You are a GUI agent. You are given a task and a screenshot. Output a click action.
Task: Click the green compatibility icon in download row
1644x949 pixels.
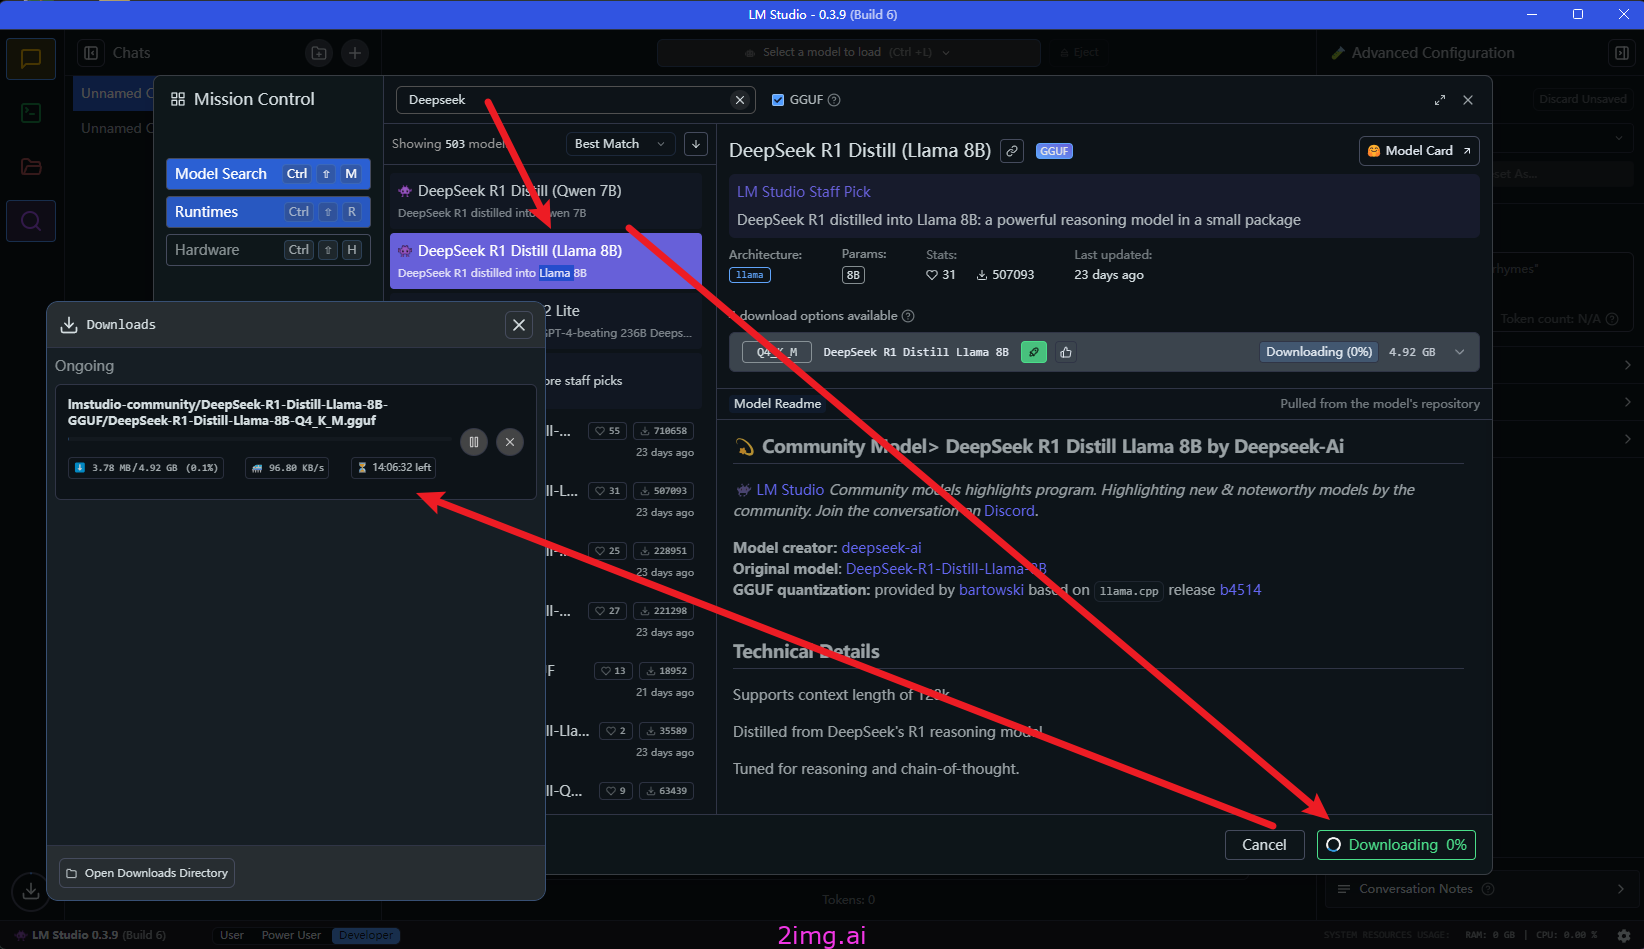click(x=1034, y=352)
